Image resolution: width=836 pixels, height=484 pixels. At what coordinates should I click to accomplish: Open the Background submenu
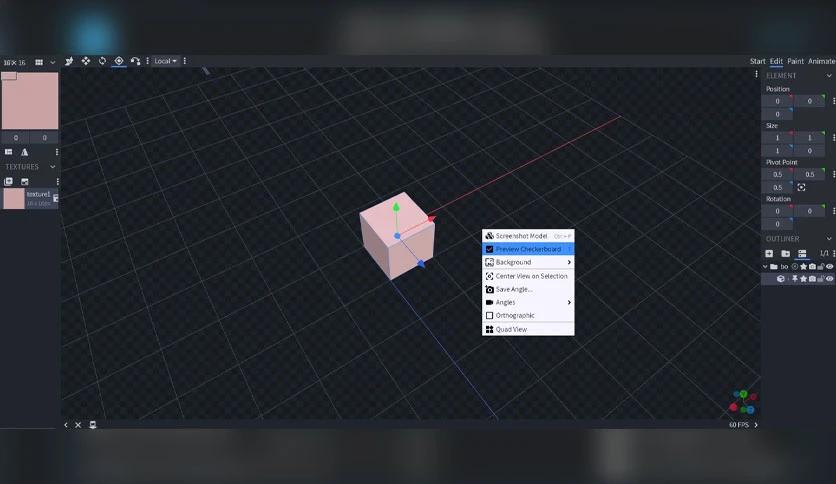tap(528, 262)
